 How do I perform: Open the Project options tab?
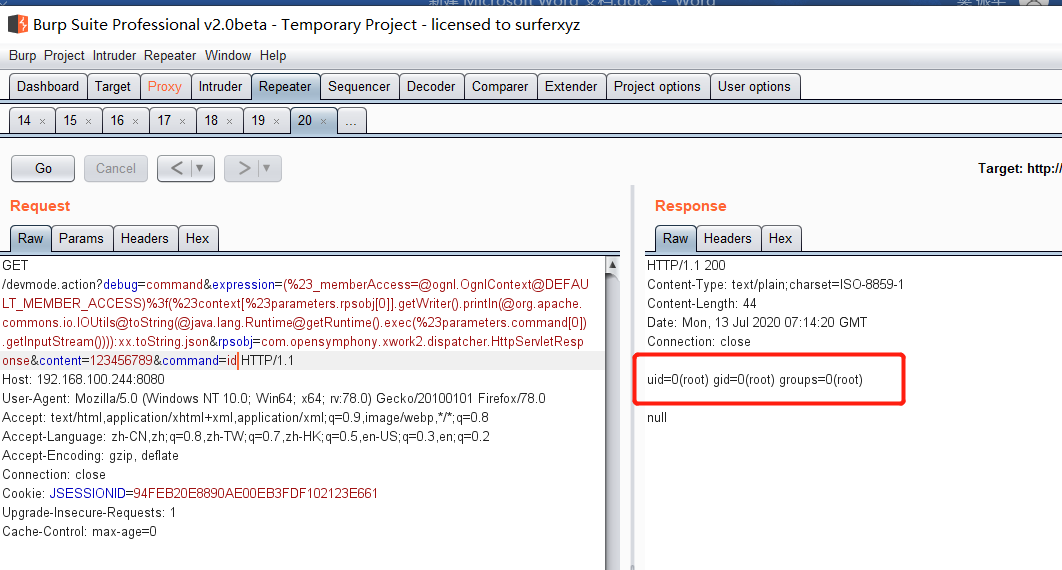[x=657, y=87]
